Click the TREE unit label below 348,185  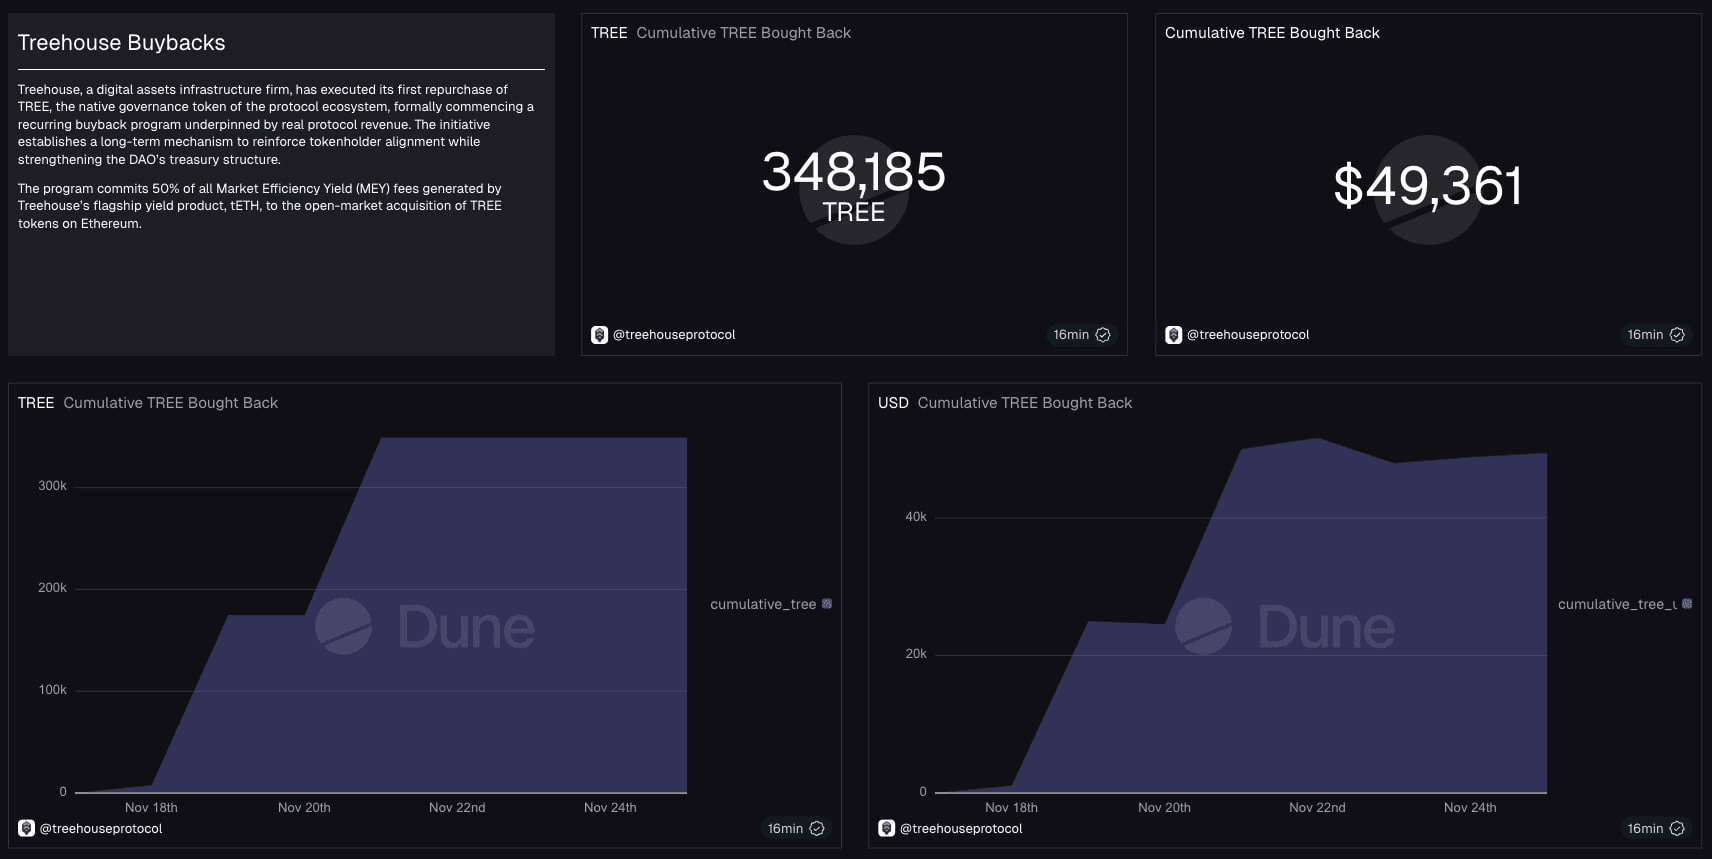(854, 212)
